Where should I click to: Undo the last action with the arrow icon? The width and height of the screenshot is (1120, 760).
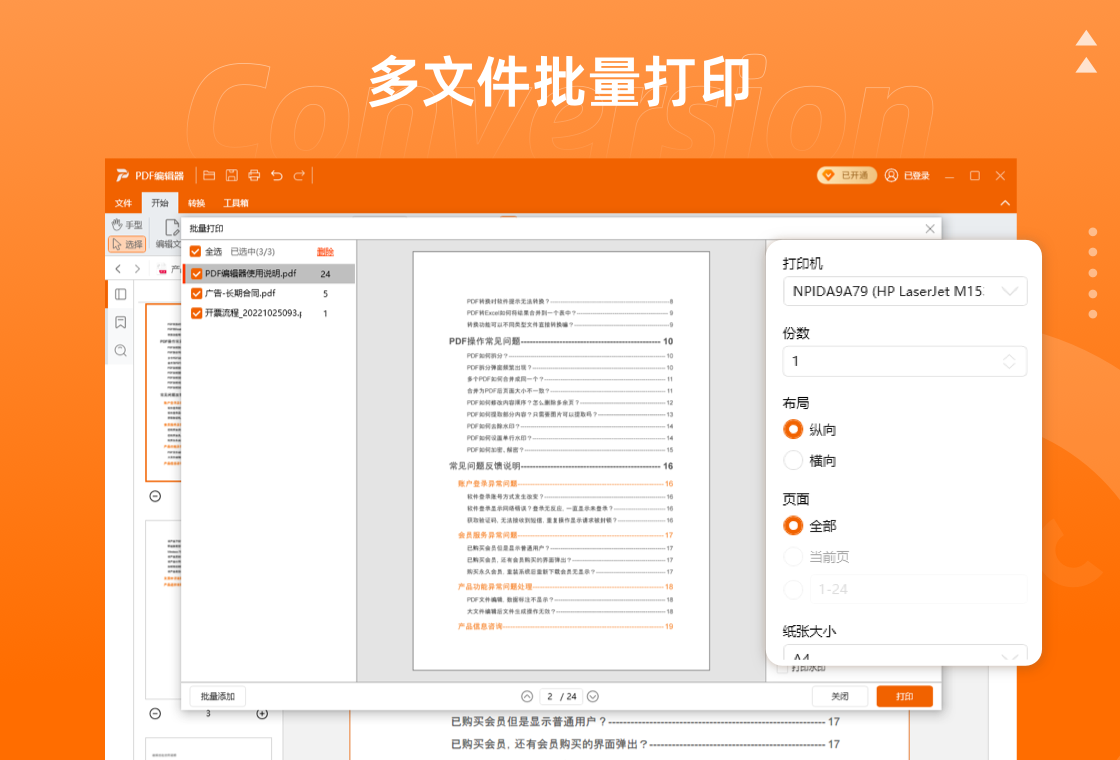pyautogui.click(x=277, y=175)
